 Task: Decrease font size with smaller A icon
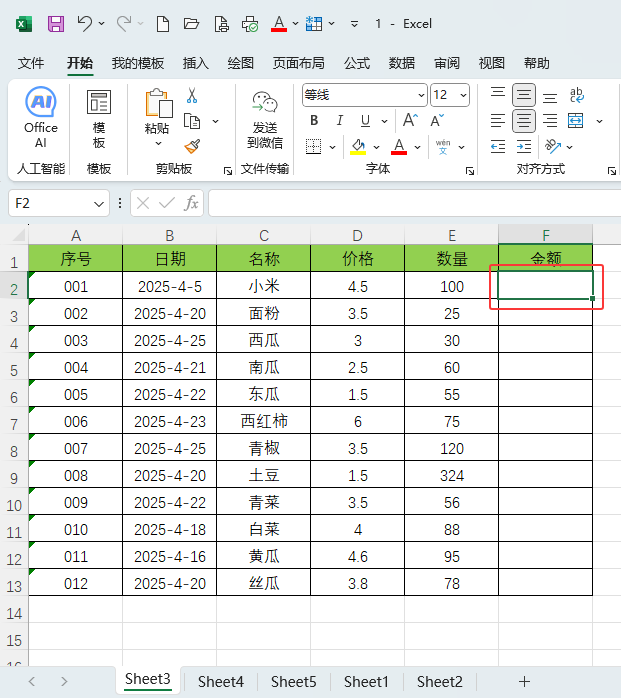(x=437, y=120)
